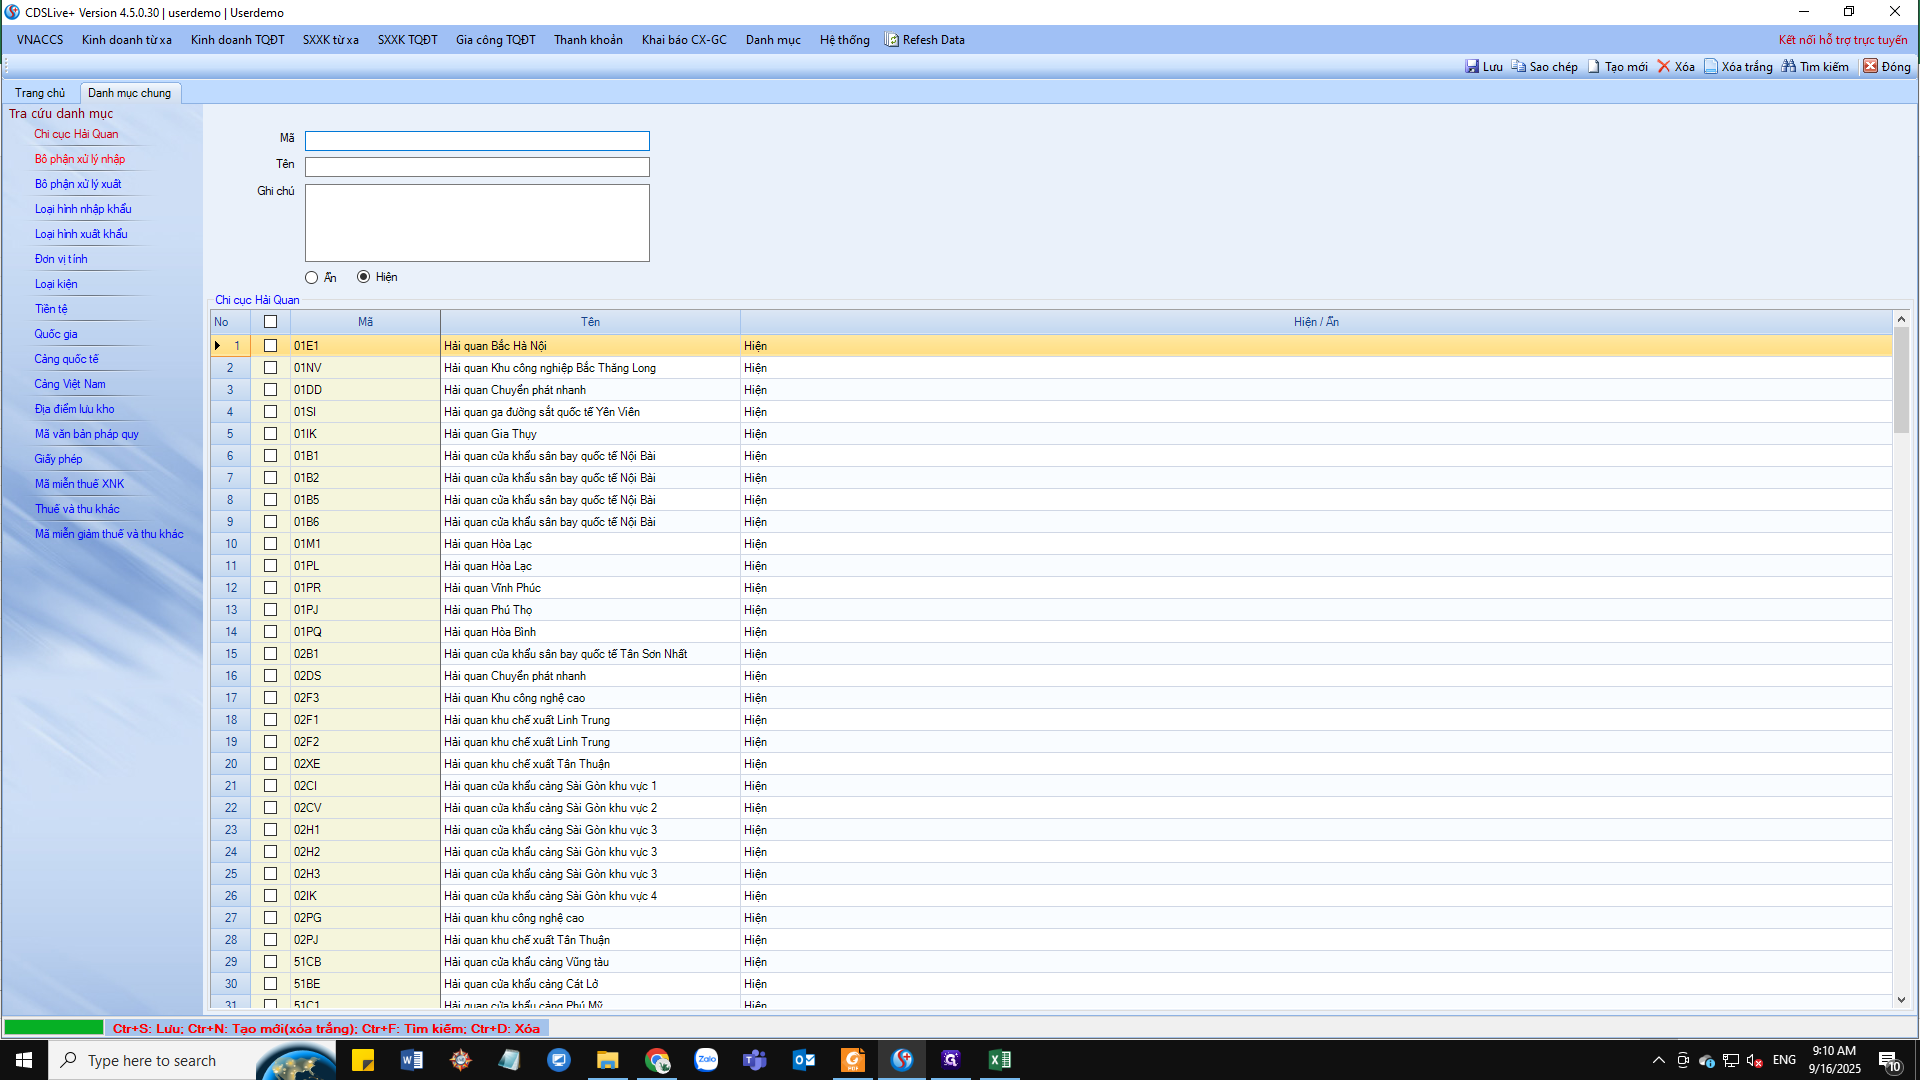
Task: Click the Tìm kiếm binoculars icon
Action: 1789,67
